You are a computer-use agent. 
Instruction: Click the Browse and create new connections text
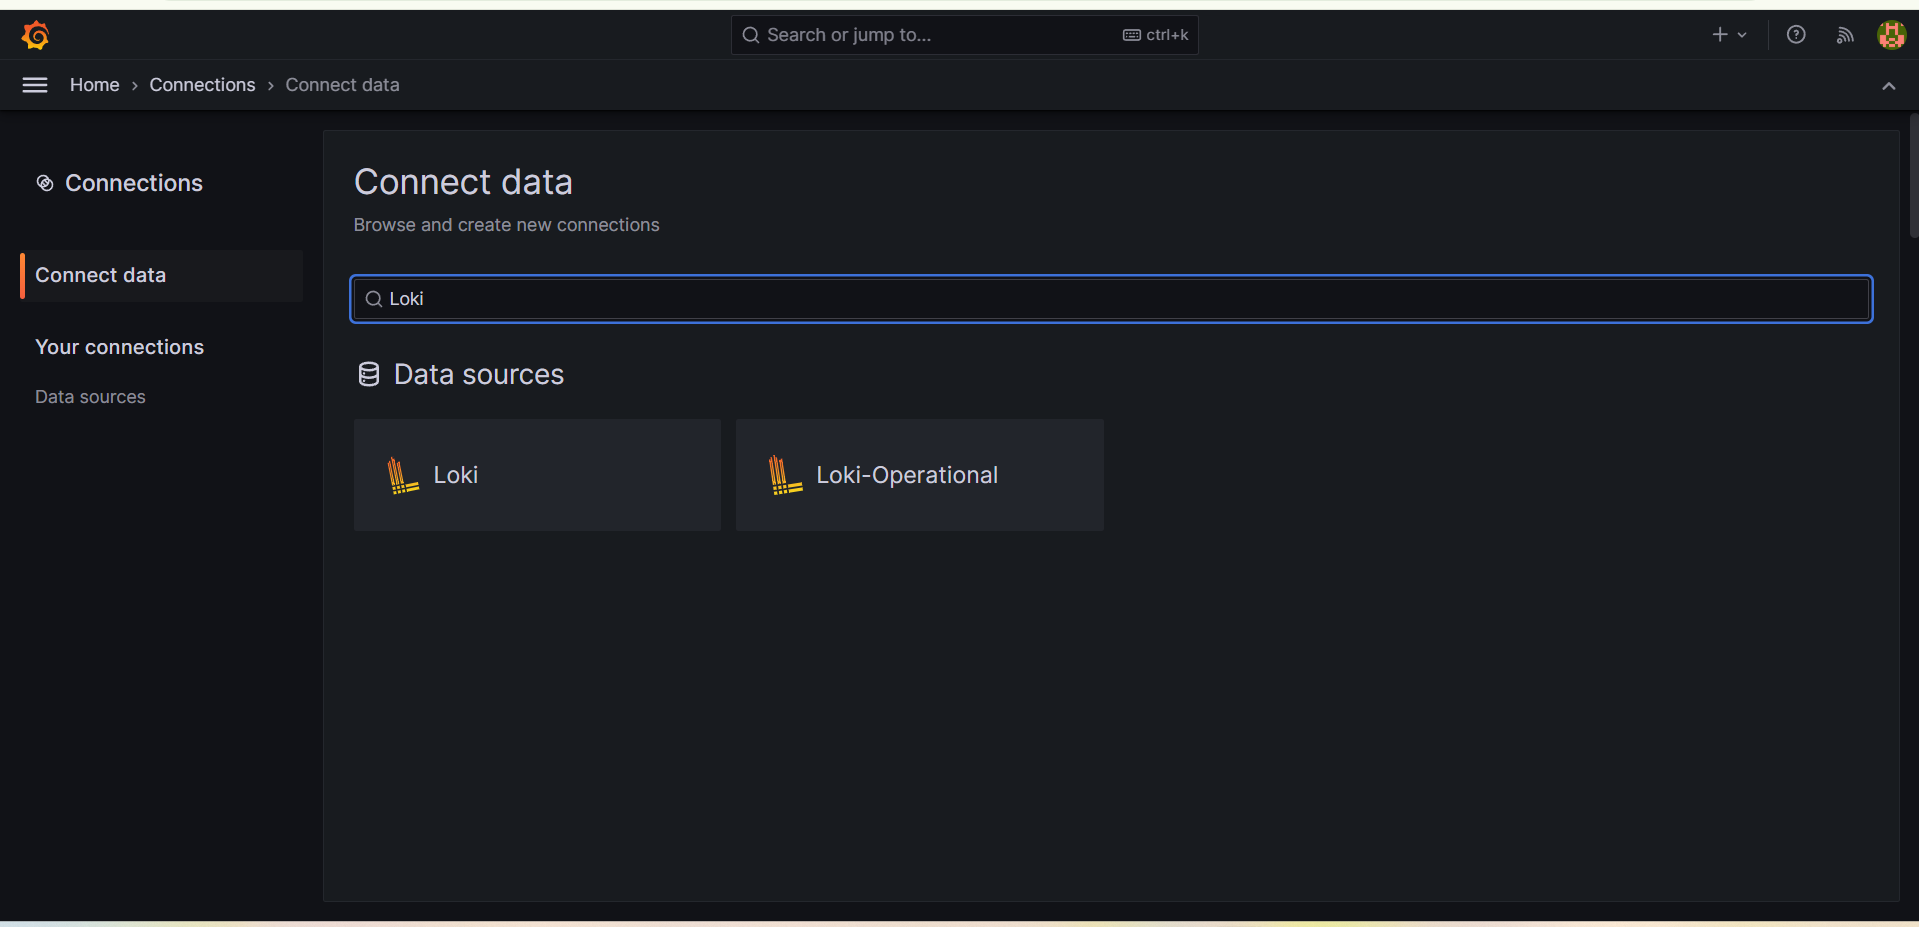(506, 225)
